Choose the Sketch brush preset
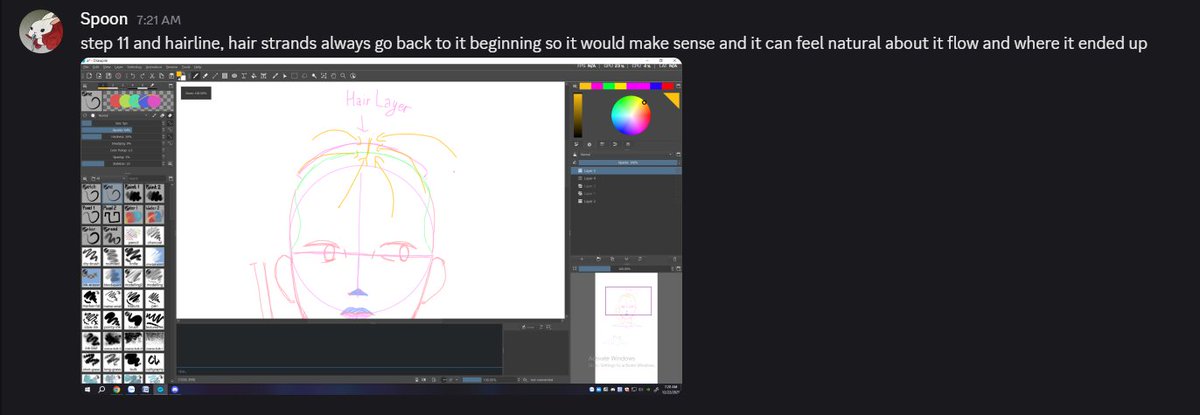This screenshot has width=1200, height=415. [91, 193]
